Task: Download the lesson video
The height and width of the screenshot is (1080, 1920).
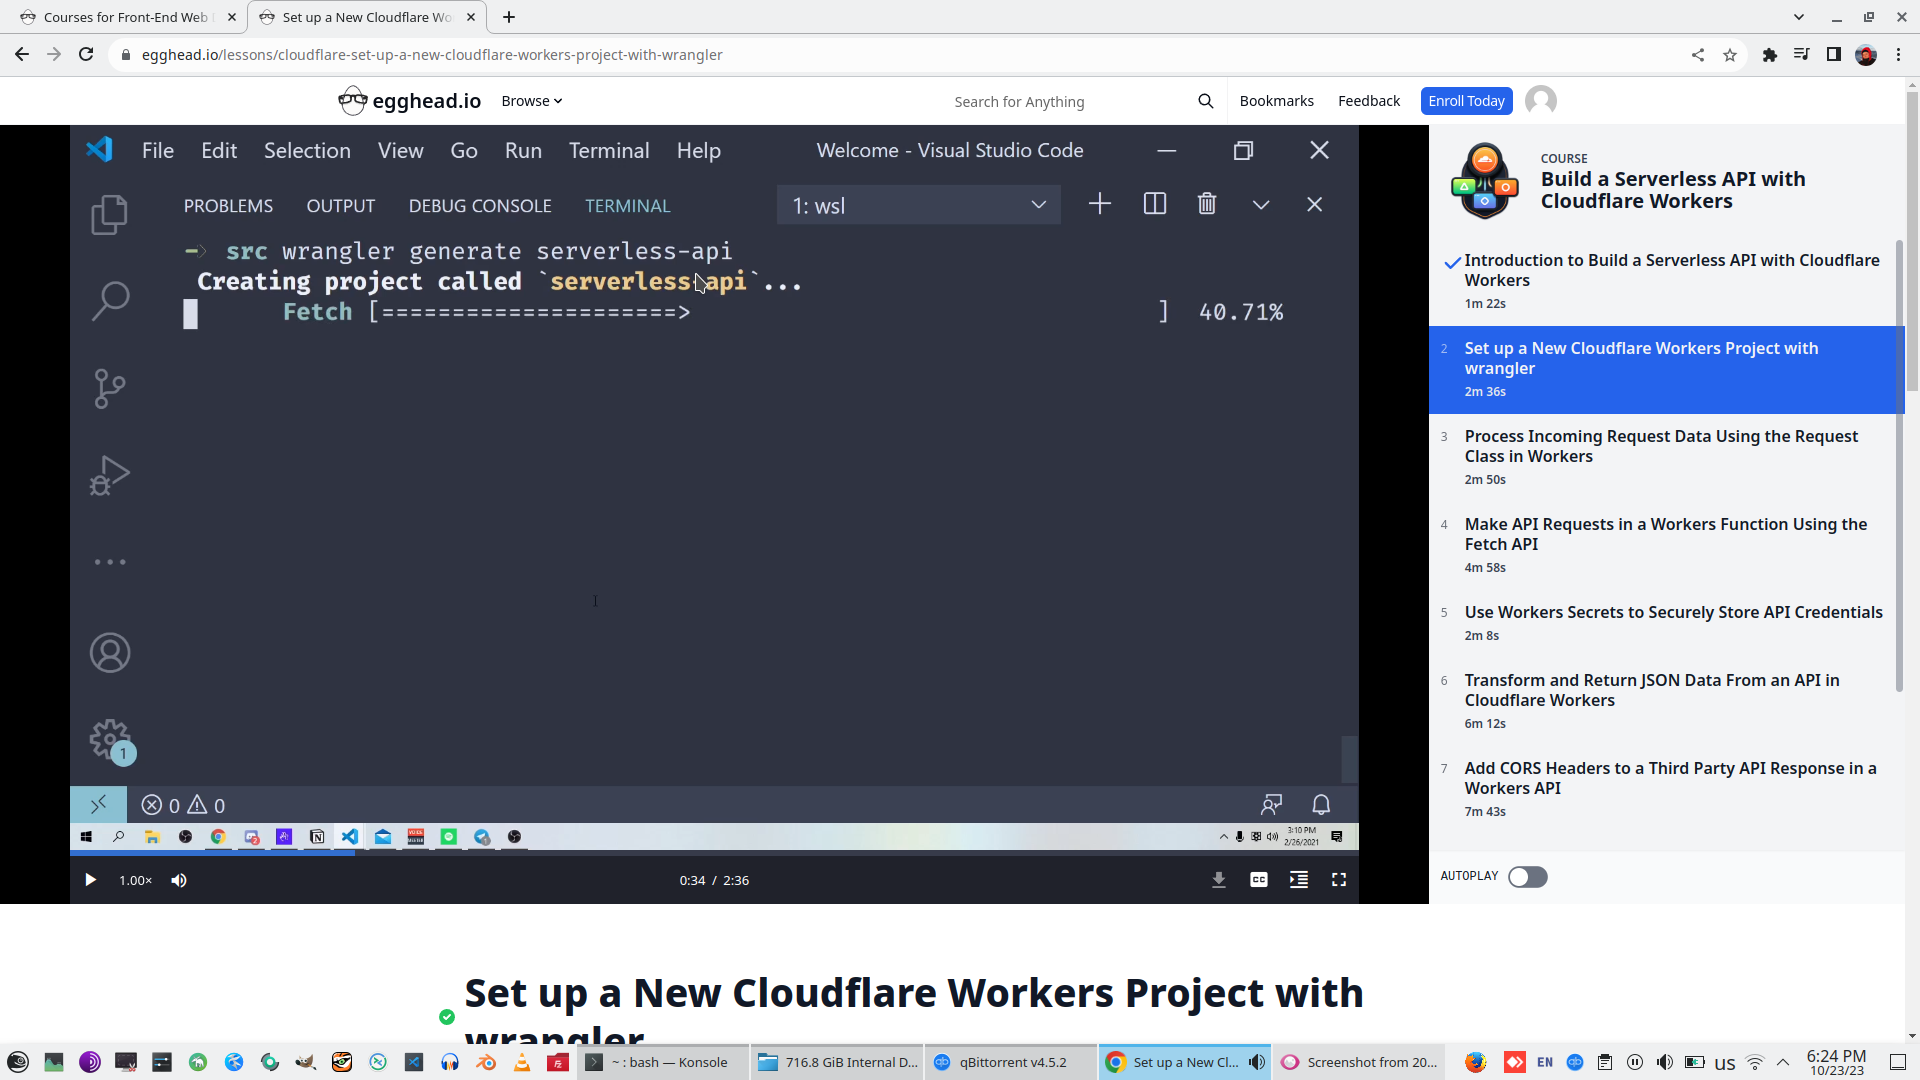Action: coord(1218,880)
